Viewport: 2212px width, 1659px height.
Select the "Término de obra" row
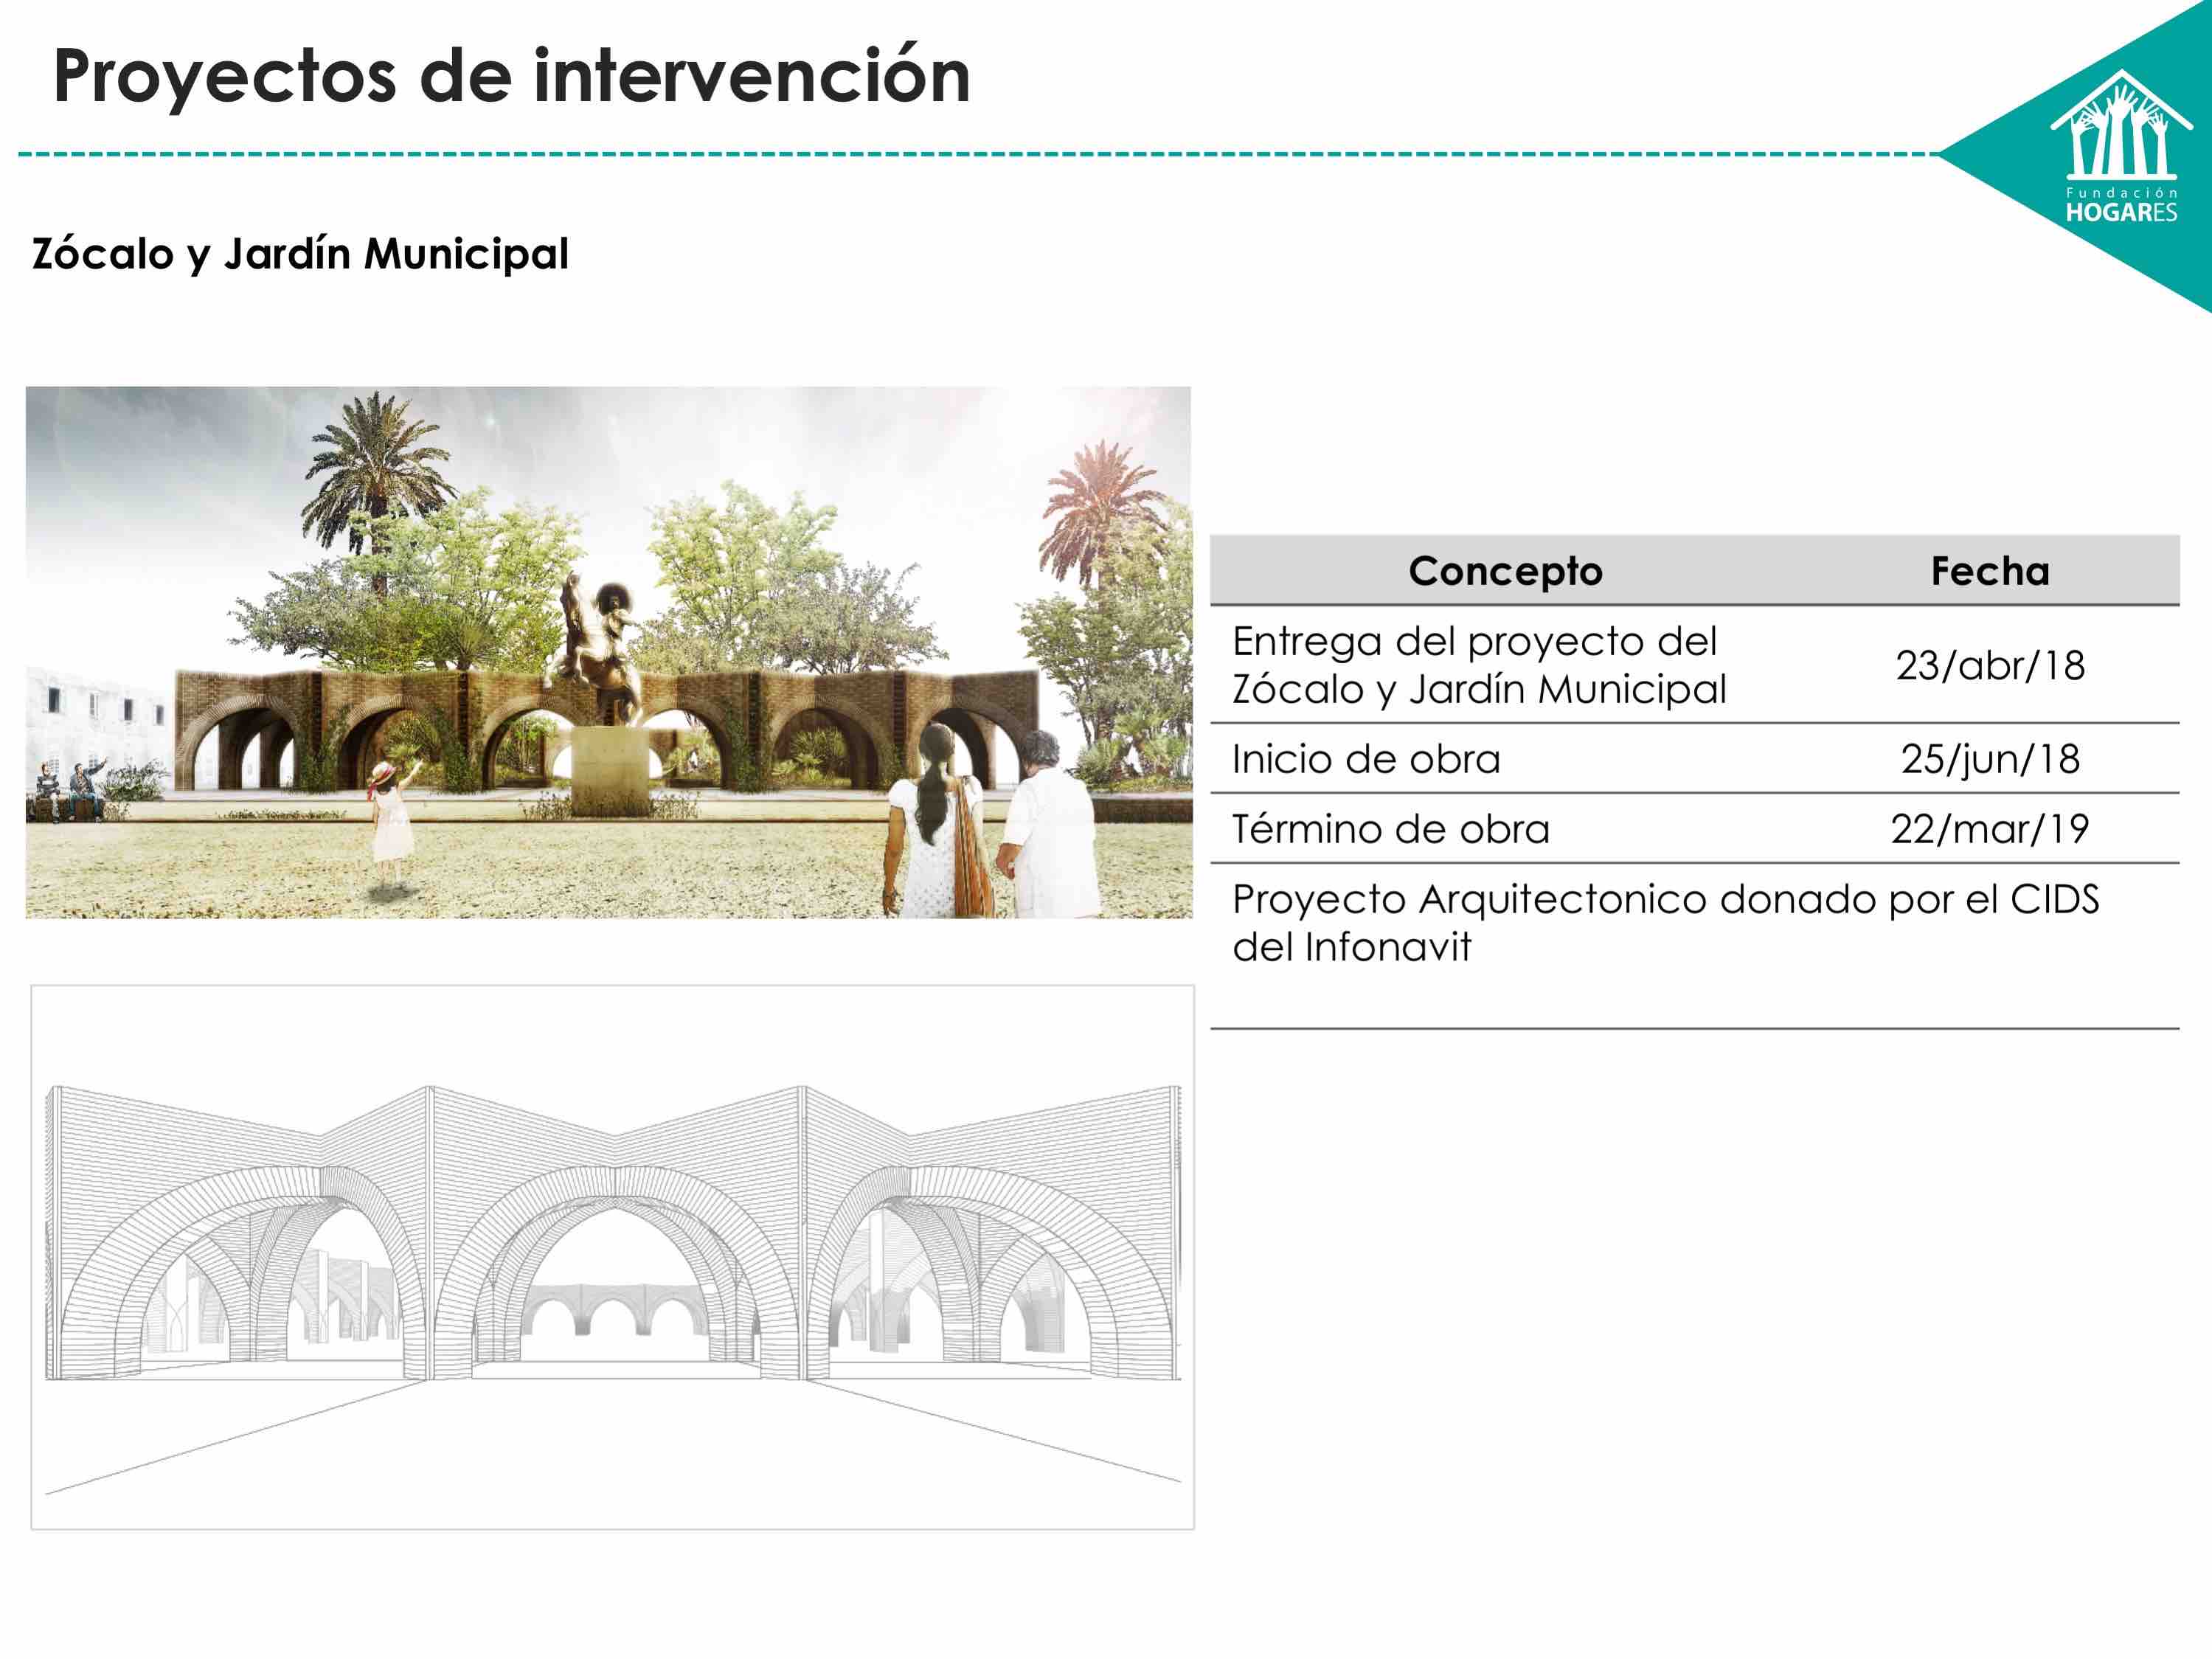tap(1390, 829)
